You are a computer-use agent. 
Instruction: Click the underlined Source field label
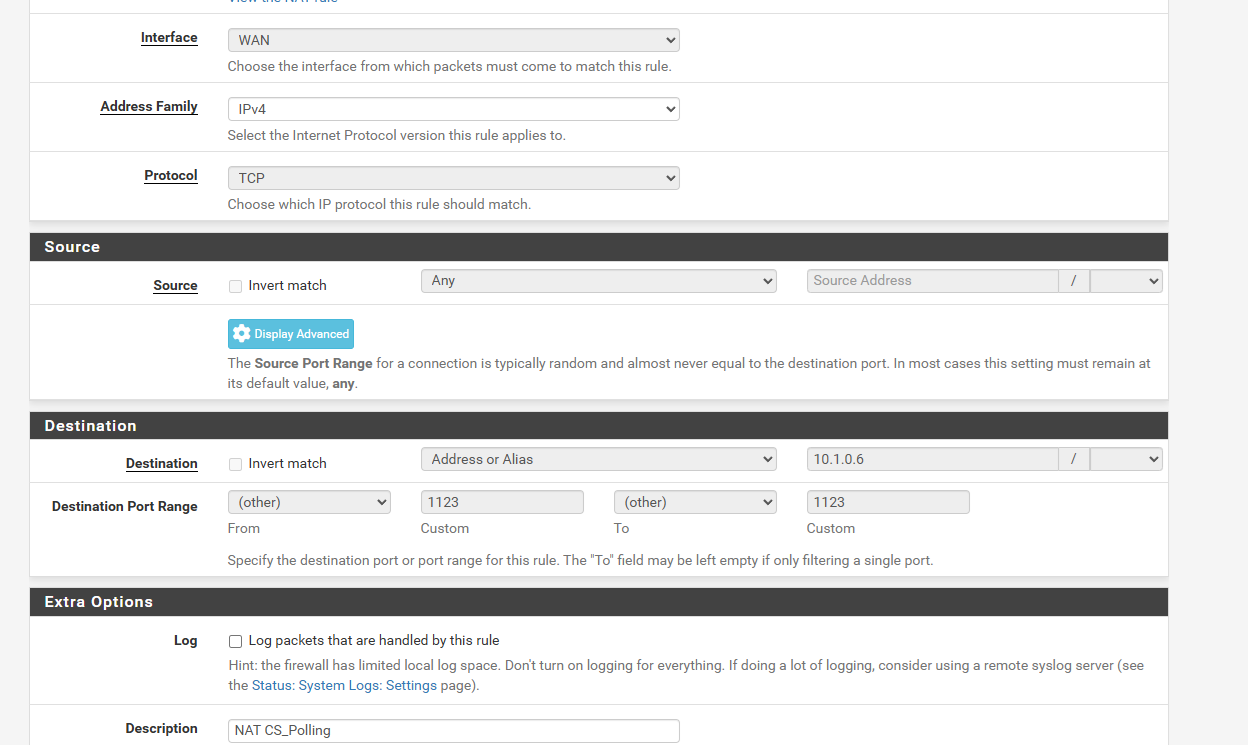pyautogui.click(x=175, y=286)
